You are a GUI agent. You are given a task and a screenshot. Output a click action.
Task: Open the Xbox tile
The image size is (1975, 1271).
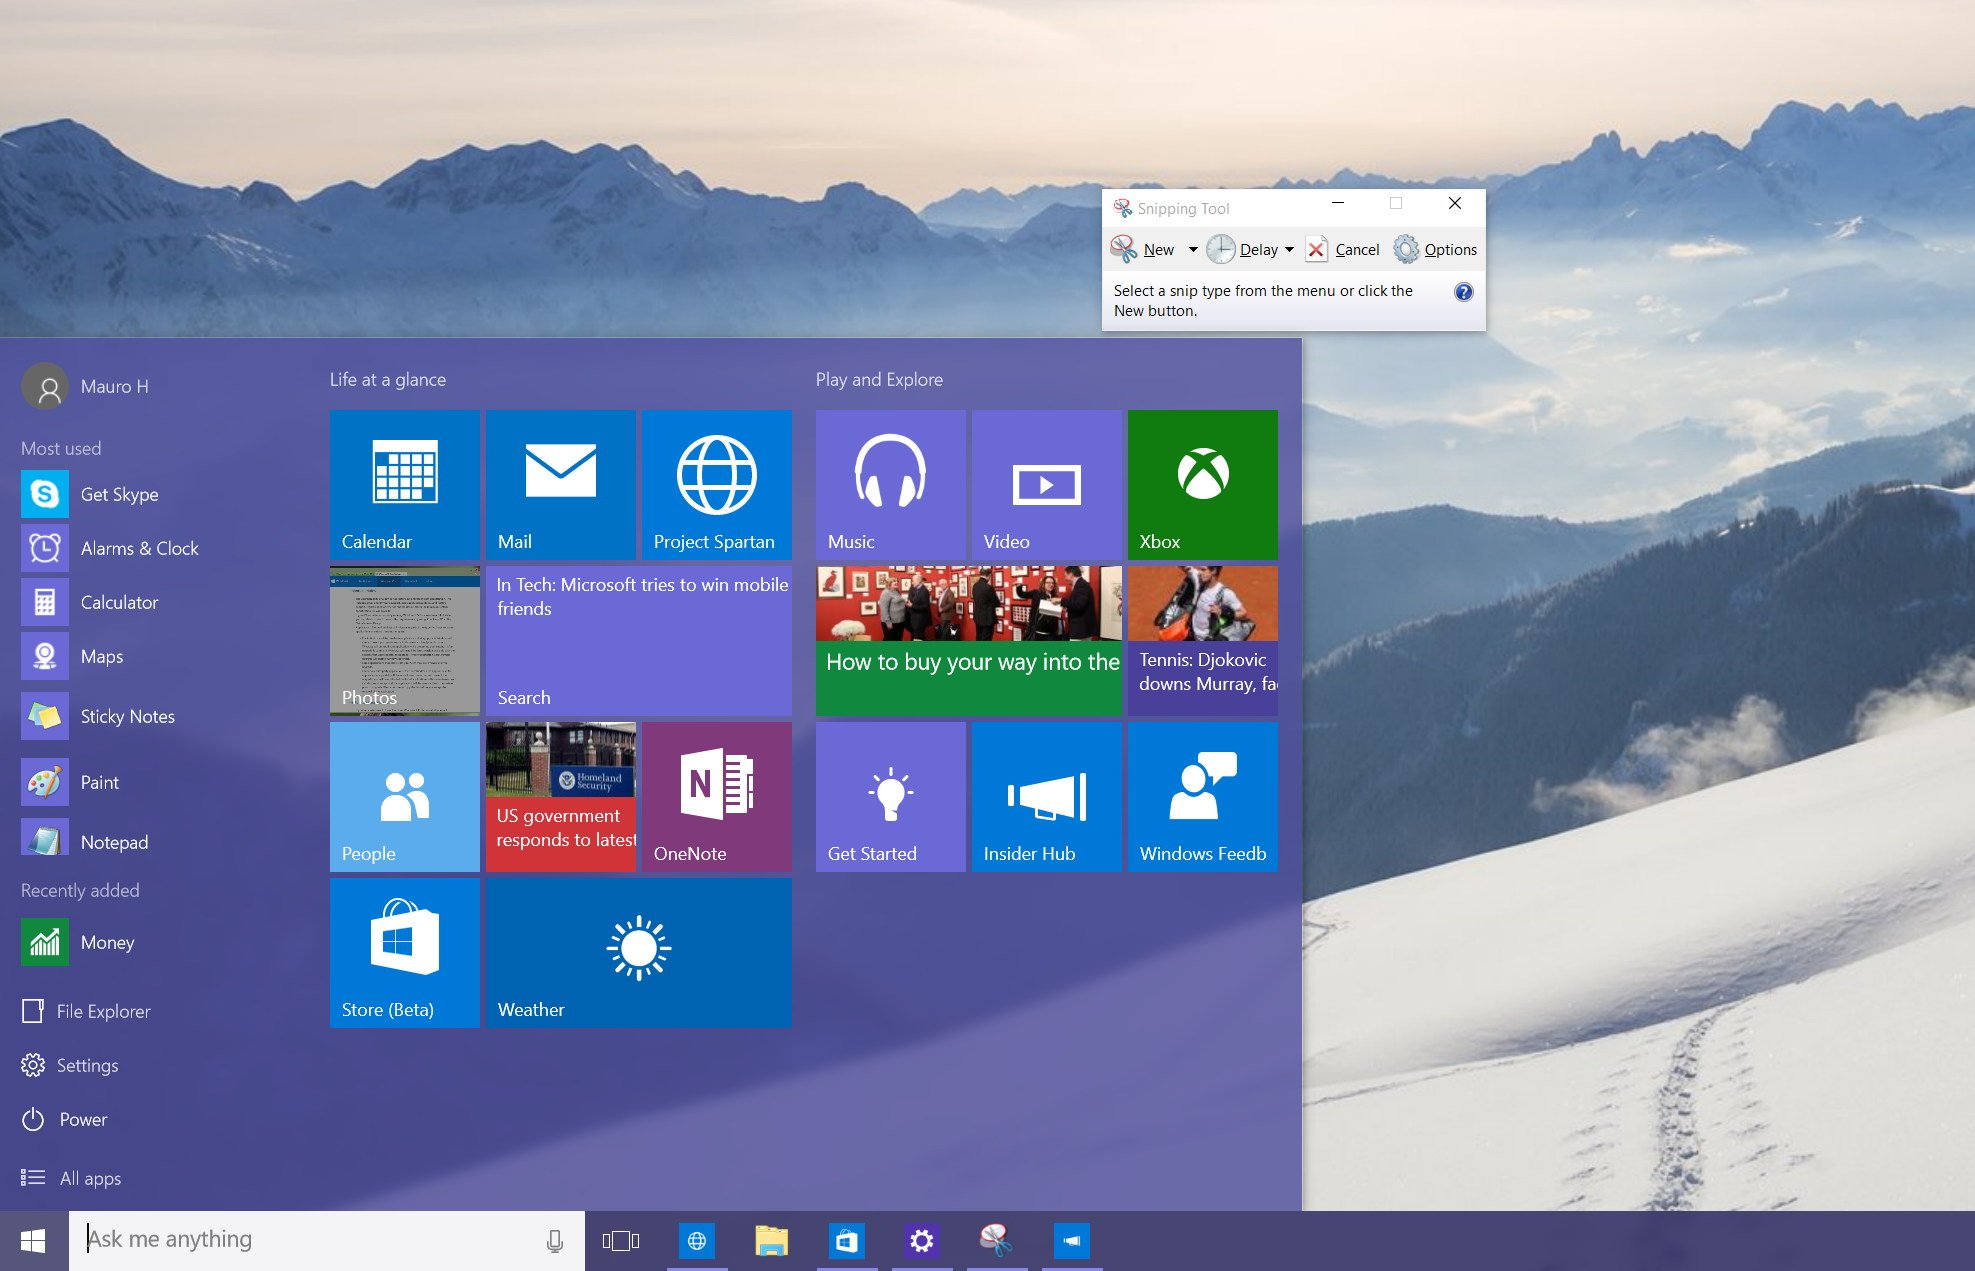point(1202,484)
